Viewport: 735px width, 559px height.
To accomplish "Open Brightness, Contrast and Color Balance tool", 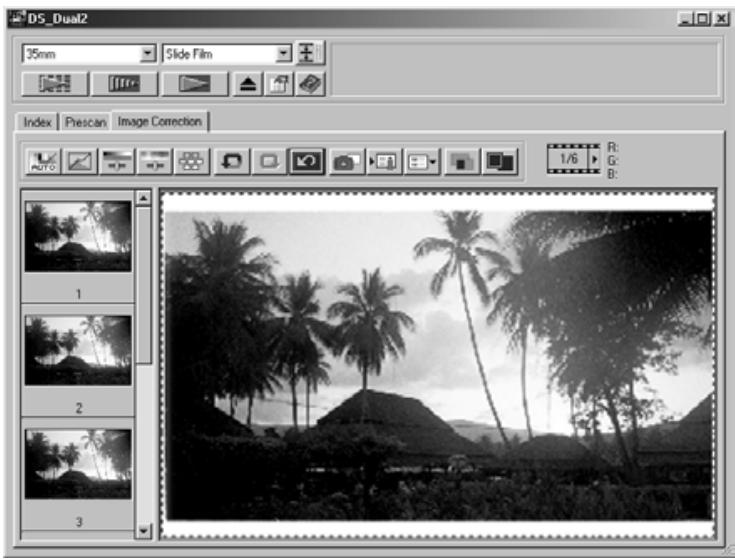I will pyautogui.click(x=117, y=162).
